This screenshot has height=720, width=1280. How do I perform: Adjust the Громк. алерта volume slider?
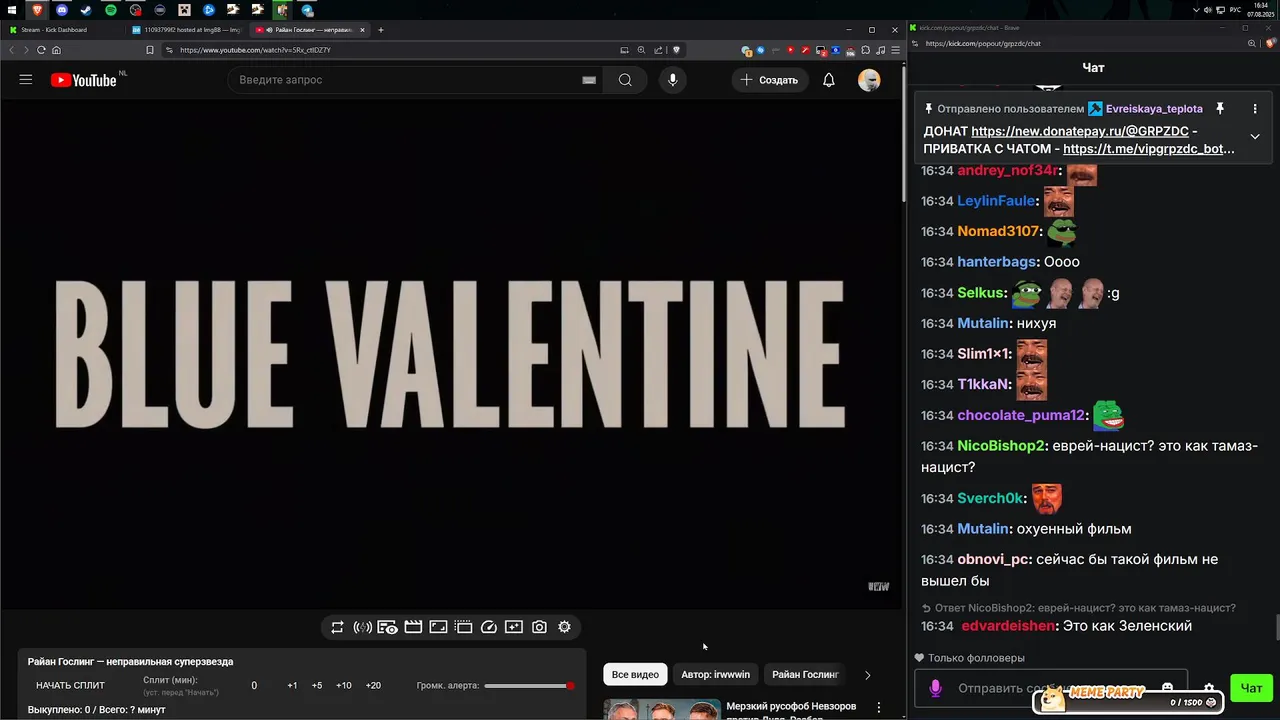pyautogui.click(x=529, y=685)
